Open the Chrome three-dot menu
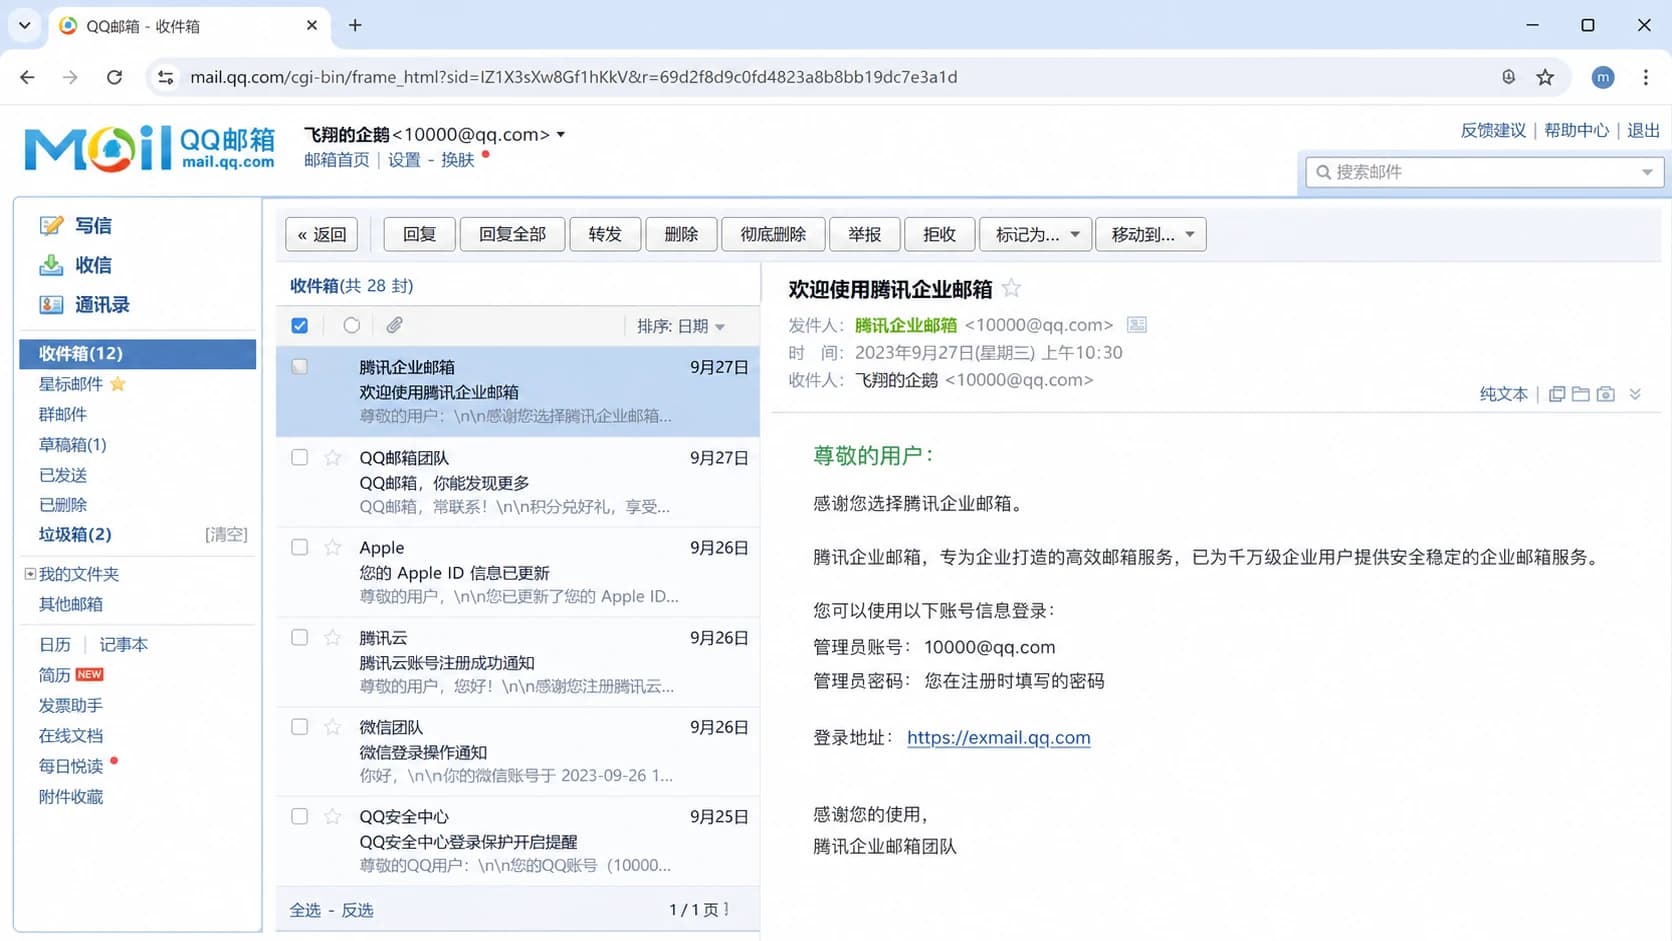The width and height of the screenshot is (1672, 941). click(1646, 77)
